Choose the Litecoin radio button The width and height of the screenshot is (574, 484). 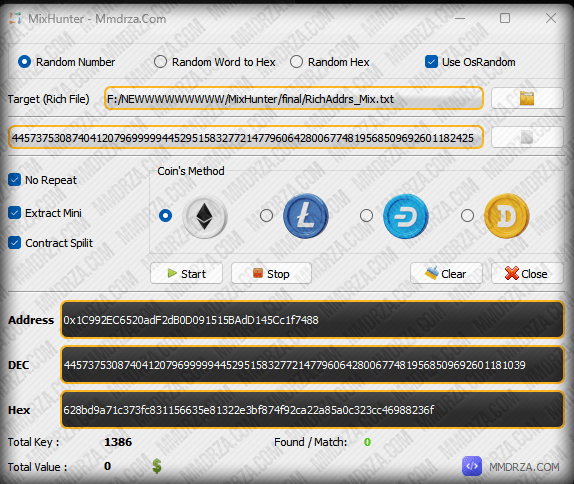pos(266,215)
